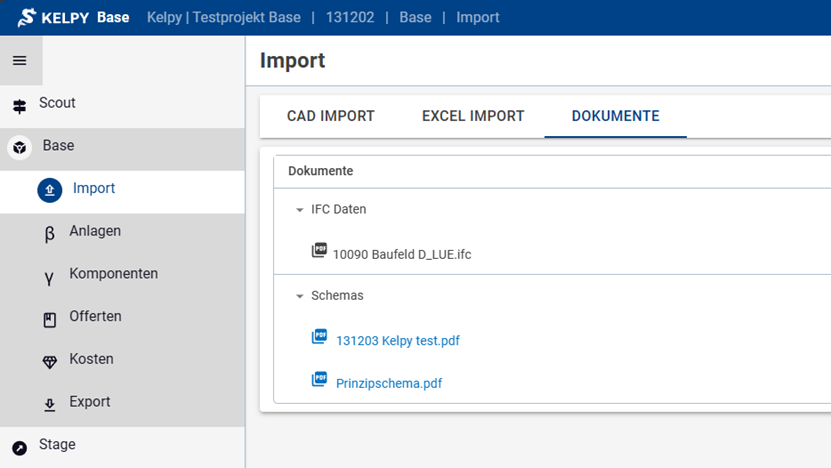Open the Prinzipschema.pdf link

pos(388,383)
